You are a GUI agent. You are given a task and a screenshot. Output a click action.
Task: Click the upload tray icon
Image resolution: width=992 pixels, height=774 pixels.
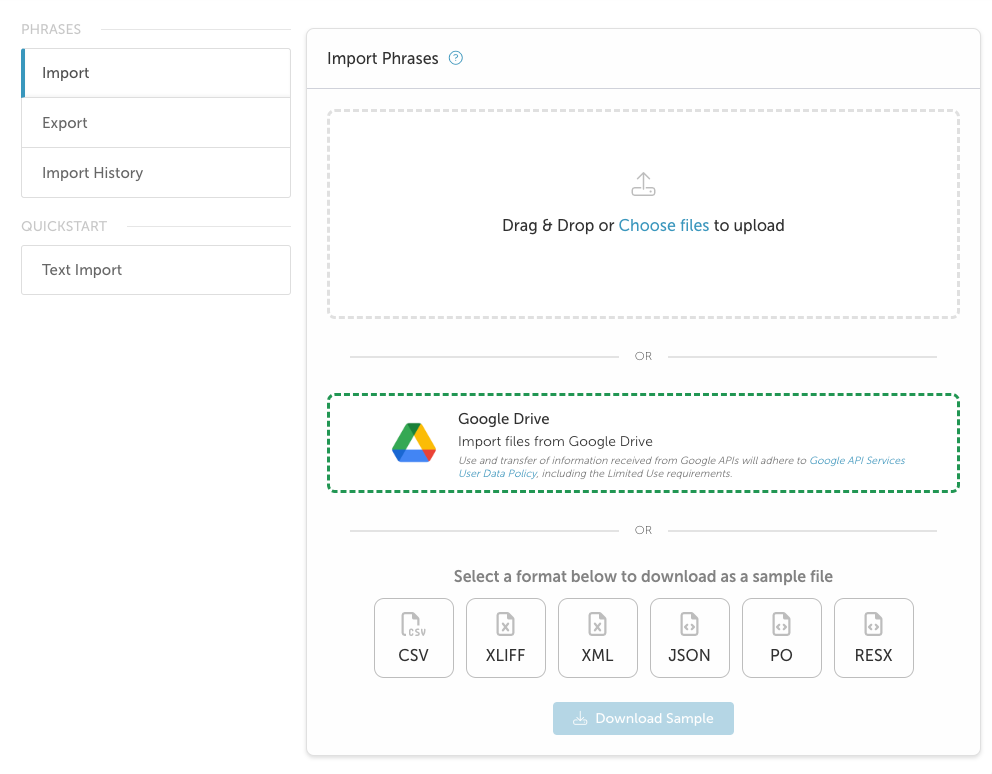point(643,184)
